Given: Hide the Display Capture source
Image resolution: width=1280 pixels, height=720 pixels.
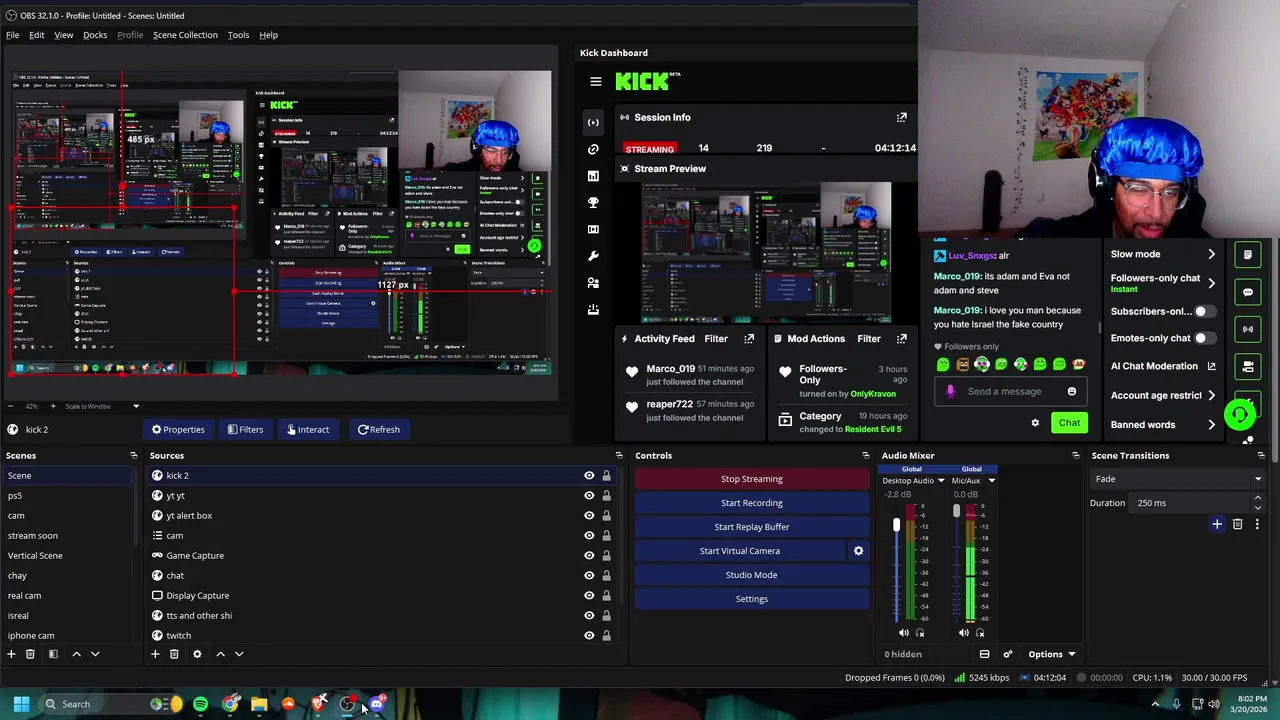Looking at the screenshot, I should (589, 596).
